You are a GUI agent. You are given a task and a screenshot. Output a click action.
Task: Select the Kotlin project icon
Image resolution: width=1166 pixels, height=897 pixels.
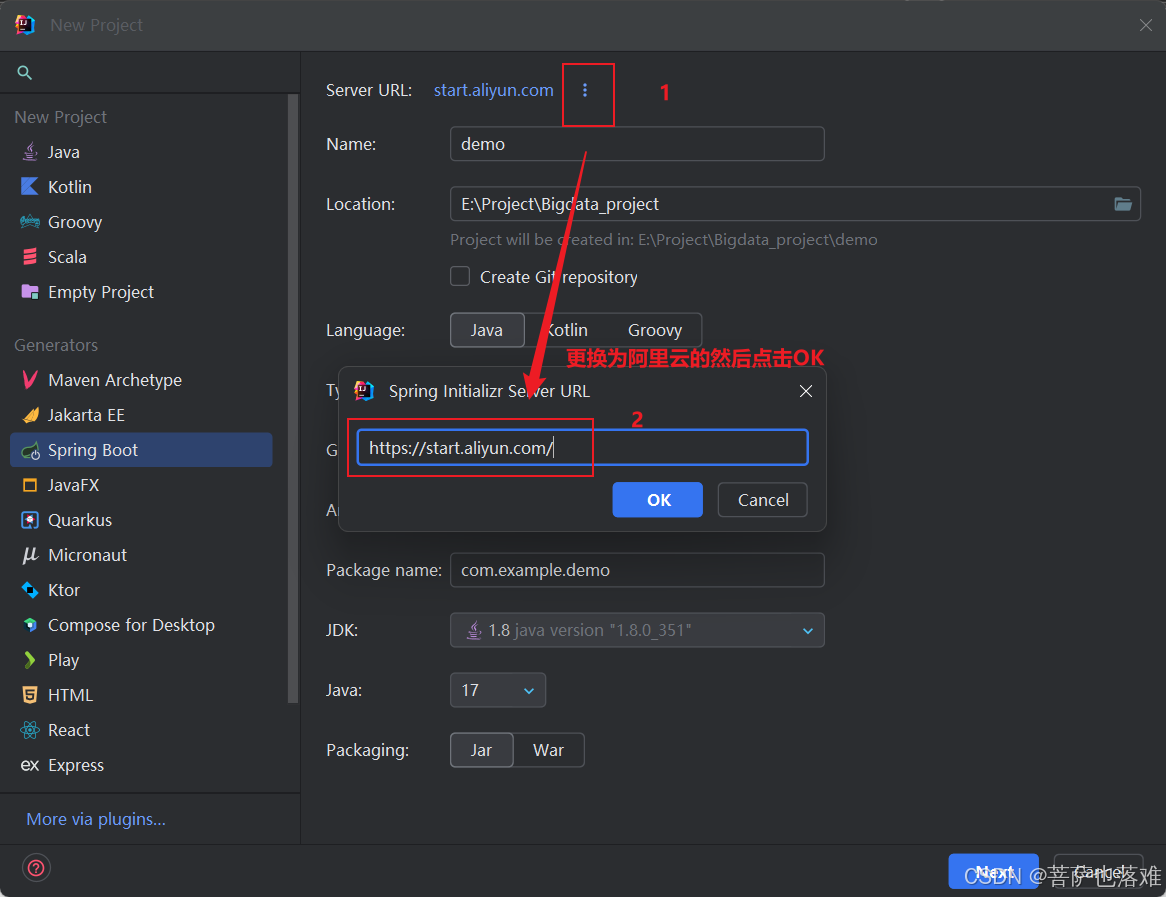[30, 187]
